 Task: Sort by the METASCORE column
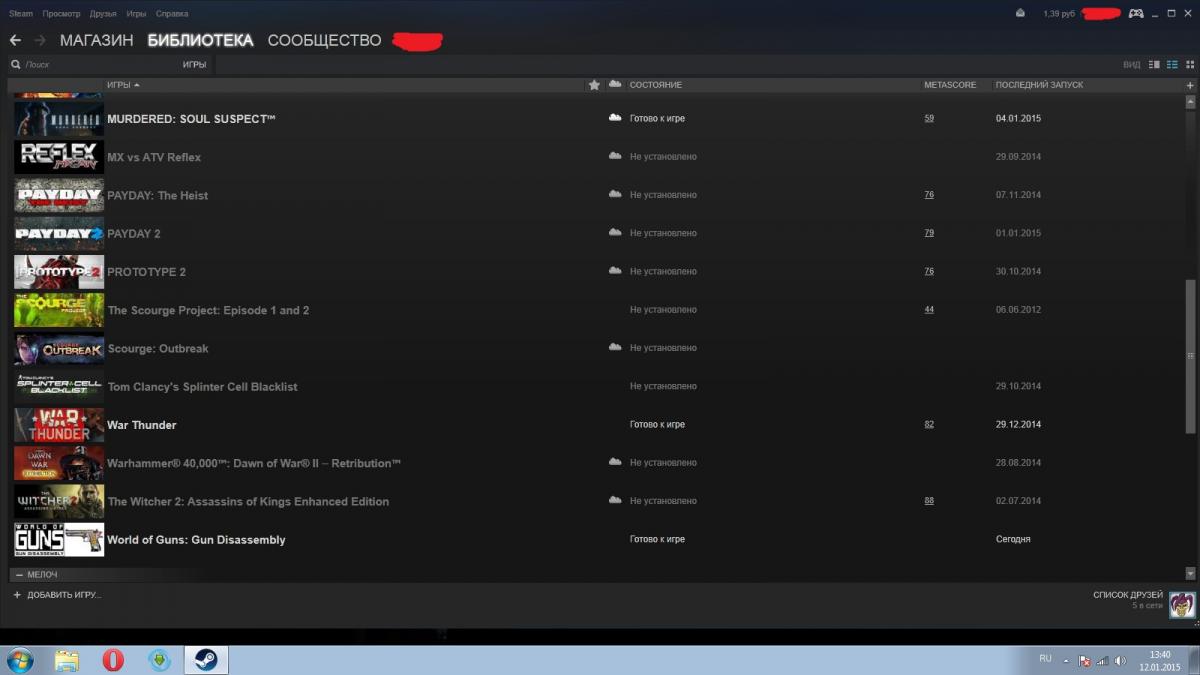pyautogui.click(x=950, y=85)
